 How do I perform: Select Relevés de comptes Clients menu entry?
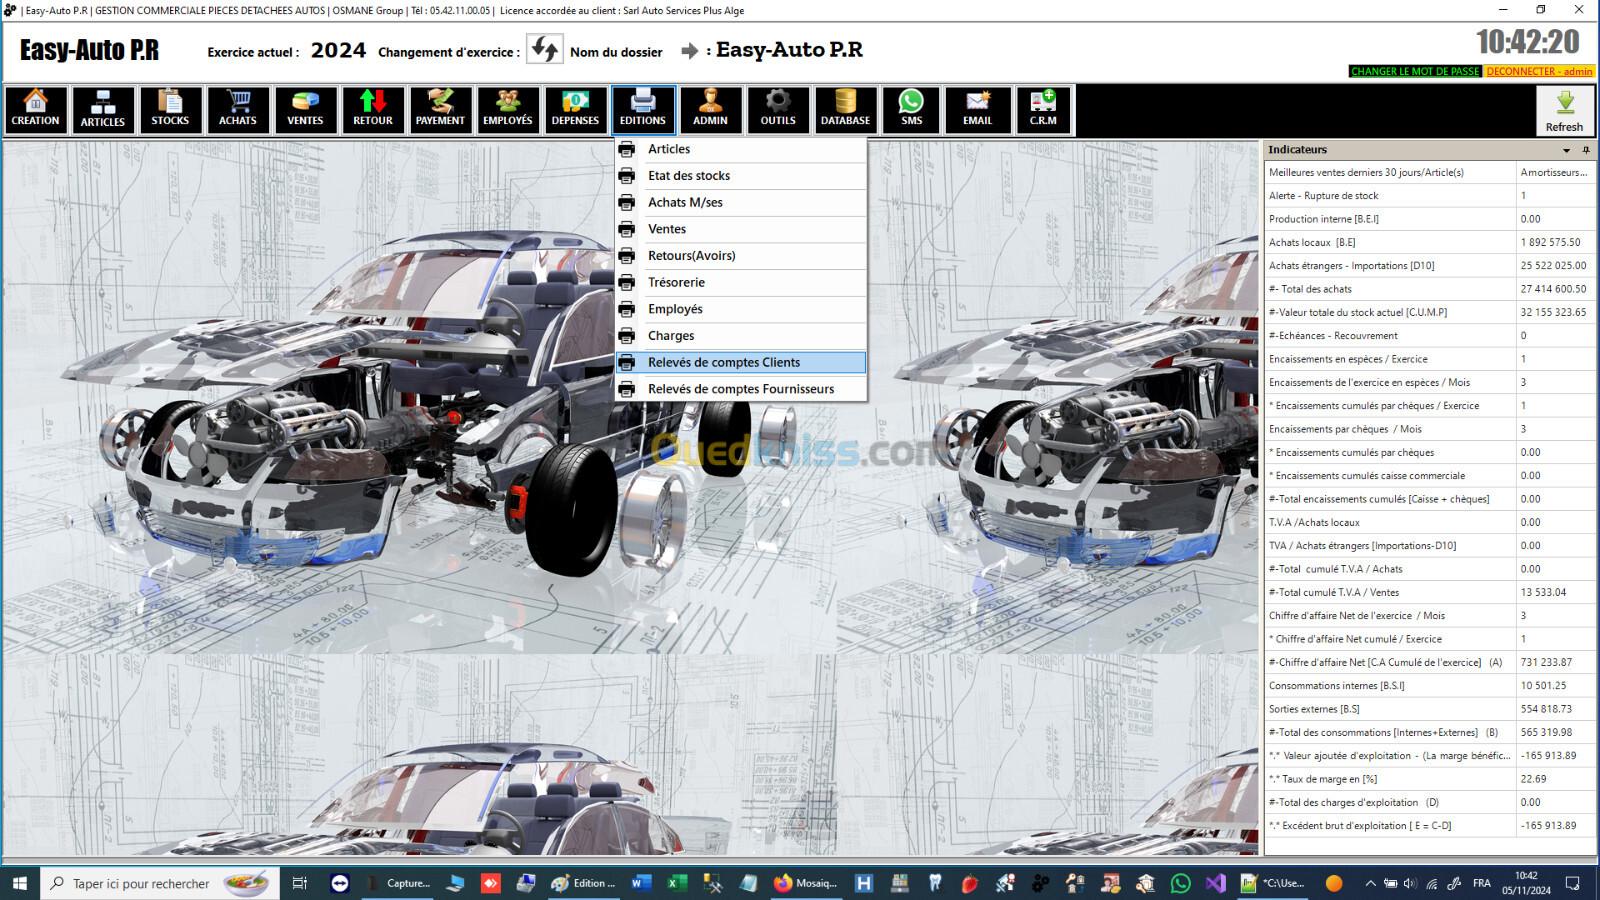(724, 362)
